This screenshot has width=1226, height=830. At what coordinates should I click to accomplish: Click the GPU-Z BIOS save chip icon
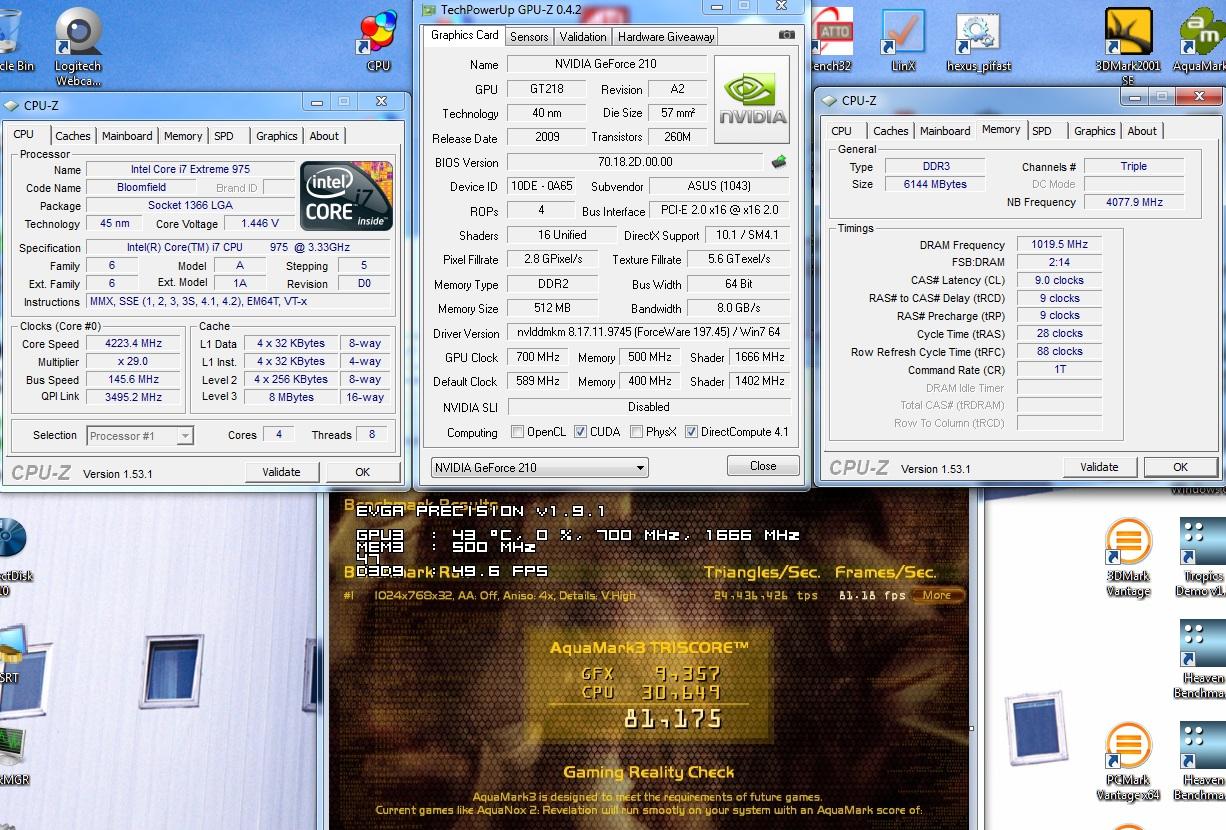tap(778, 162)
